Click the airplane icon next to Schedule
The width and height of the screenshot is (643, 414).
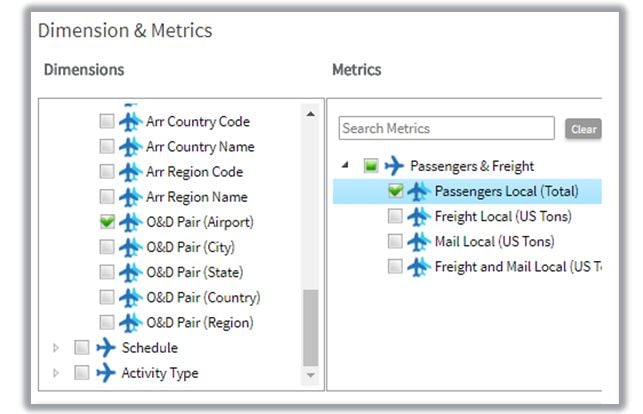coord(105,348)
